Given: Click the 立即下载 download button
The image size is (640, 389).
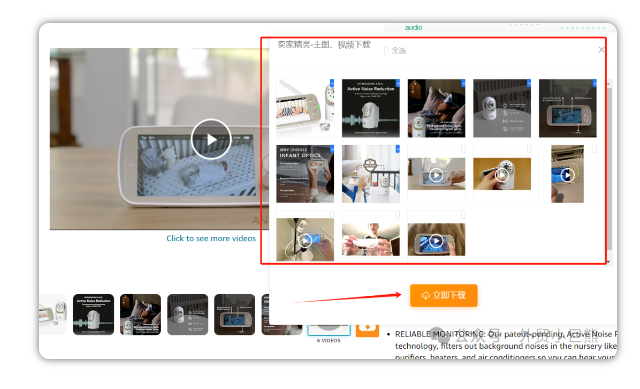Looking at the screenshot, I should [444, 295].
